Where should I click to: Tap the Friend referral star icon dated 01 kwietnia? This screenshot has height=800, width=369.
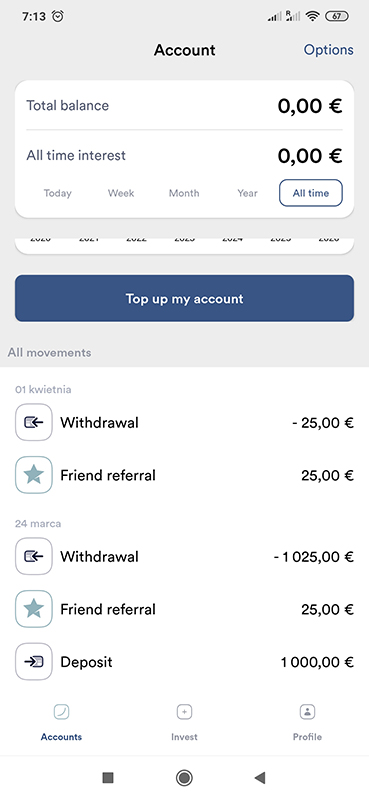(34, 475)
